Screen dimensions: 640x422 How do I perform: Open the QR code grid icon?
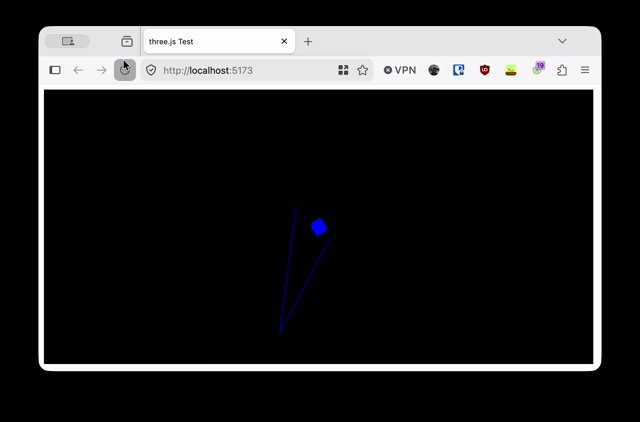click(343, 70)
